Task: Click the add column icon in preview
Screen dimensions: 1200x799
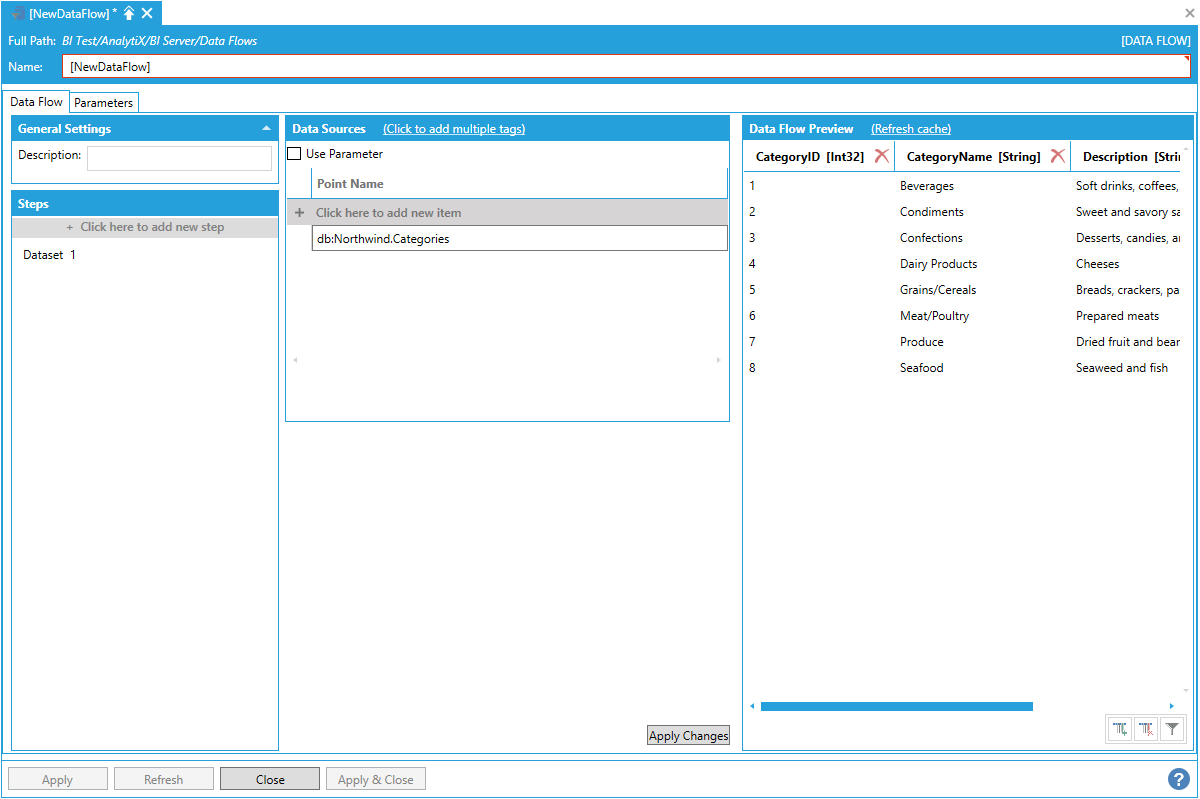Action: 1121,730
